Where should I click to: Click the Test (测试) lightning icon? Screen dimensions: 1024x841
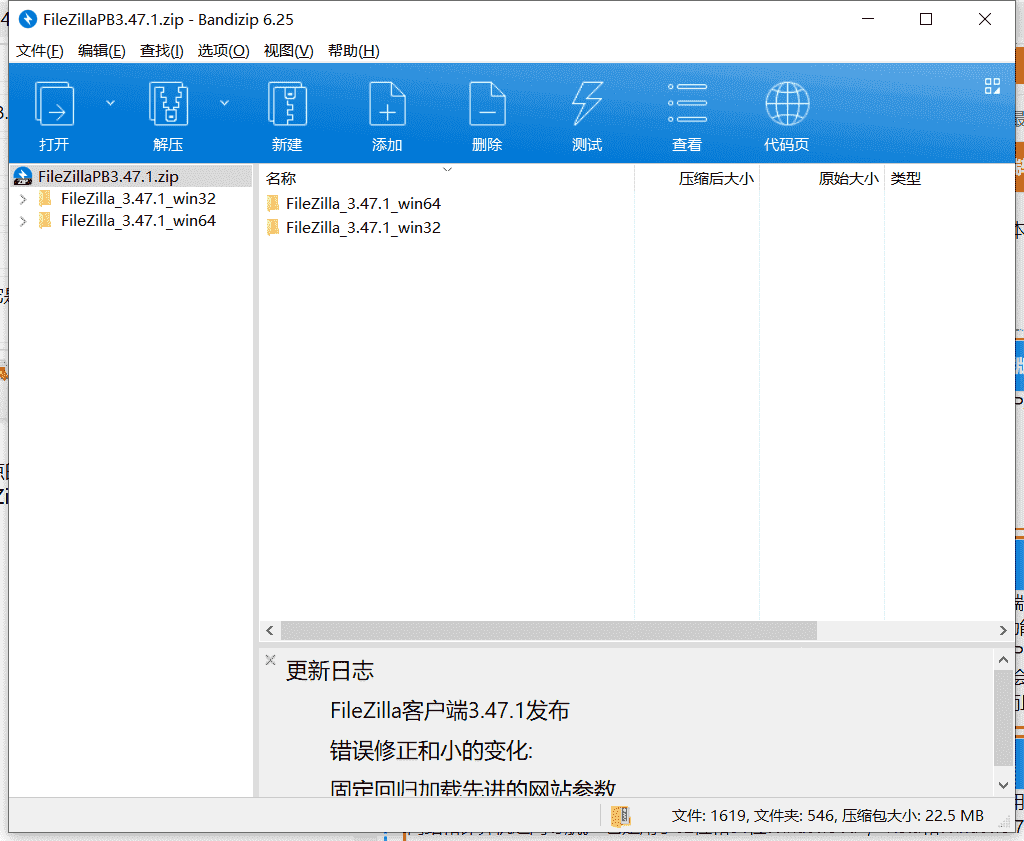coord(587,104)
